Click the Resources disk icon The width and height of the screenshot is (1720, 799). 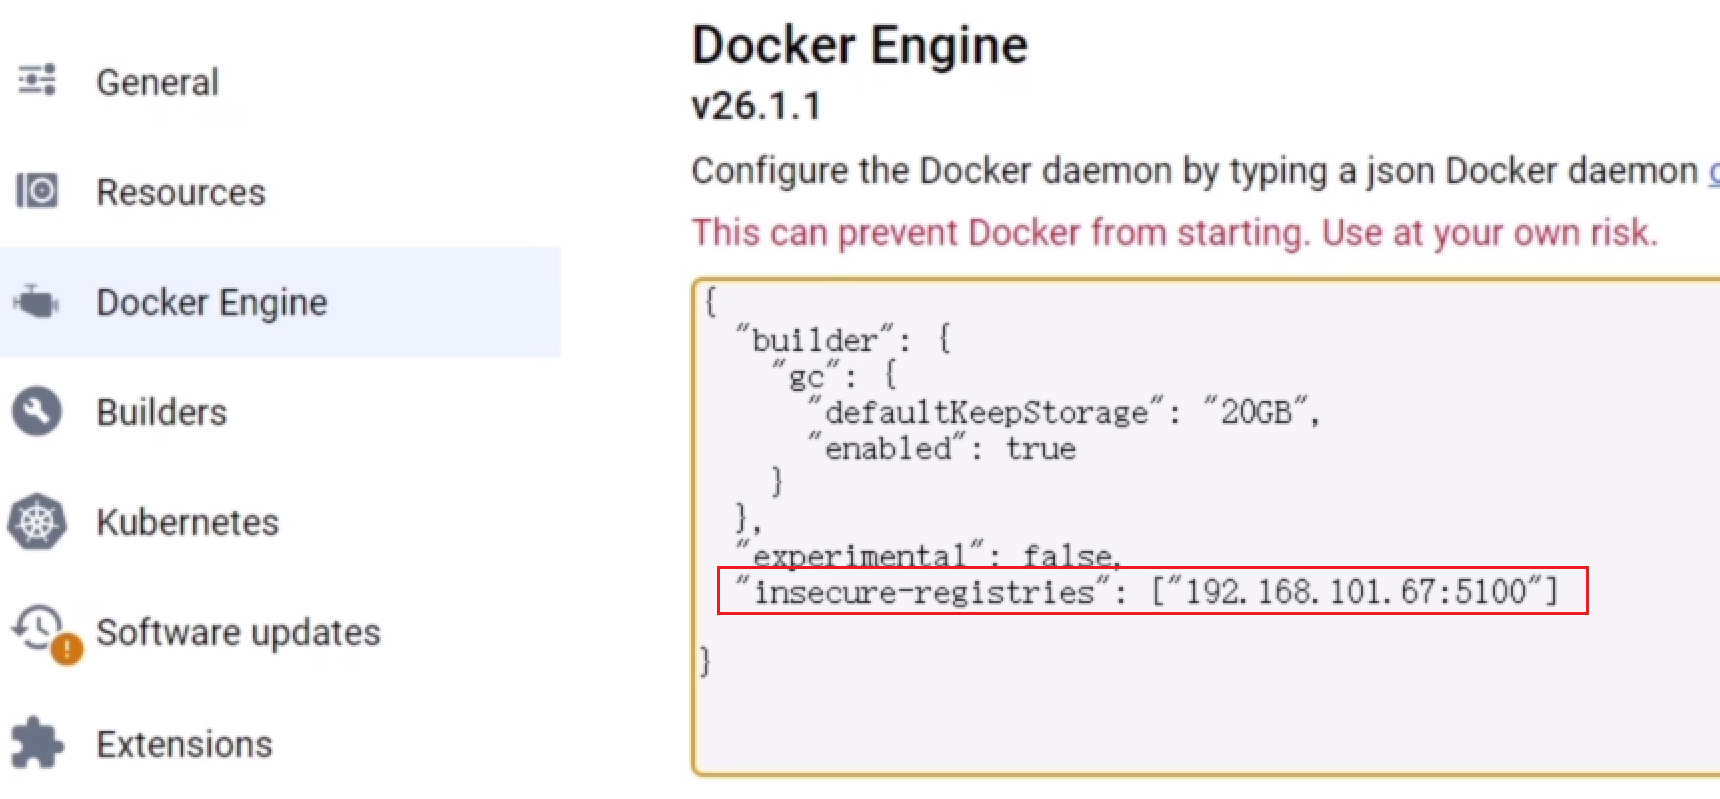[x=37, y=190]
